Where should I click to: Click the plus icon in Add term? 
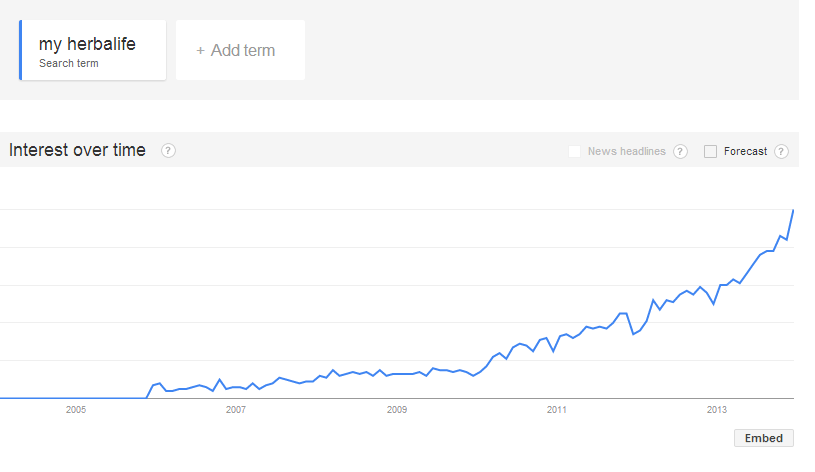(200, 51)
